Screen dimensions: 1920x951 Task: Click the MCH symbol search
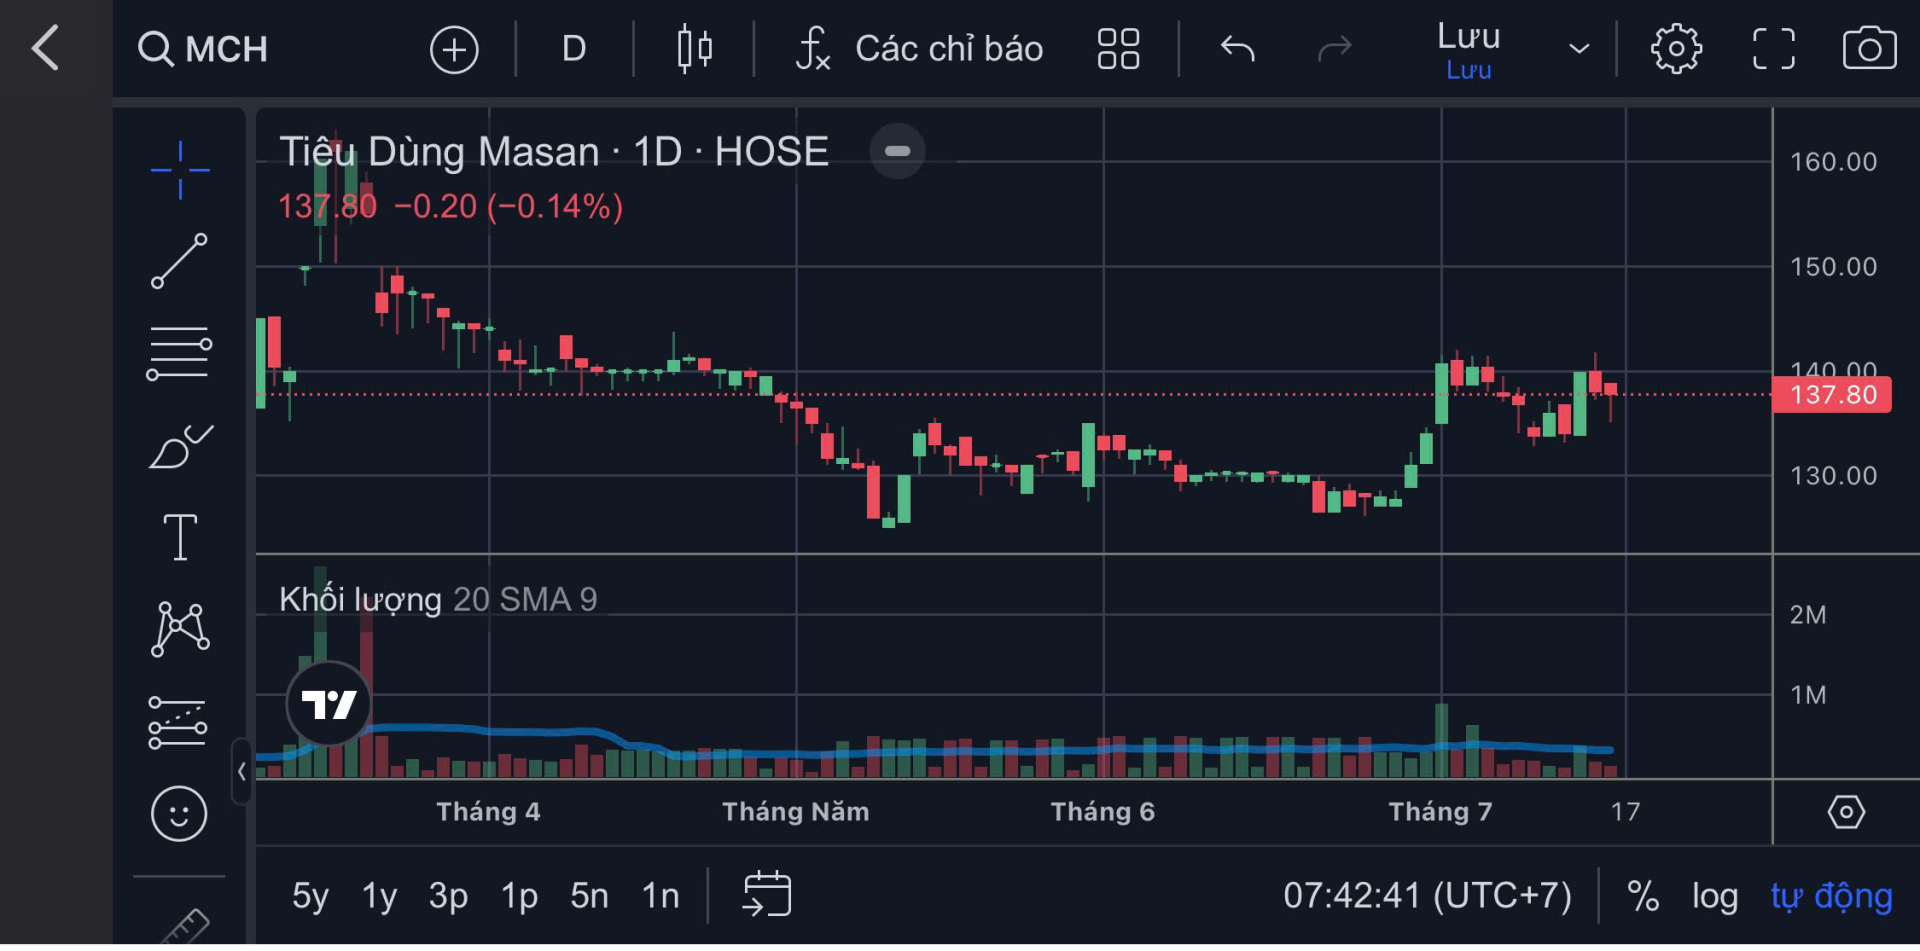[203, 49]
